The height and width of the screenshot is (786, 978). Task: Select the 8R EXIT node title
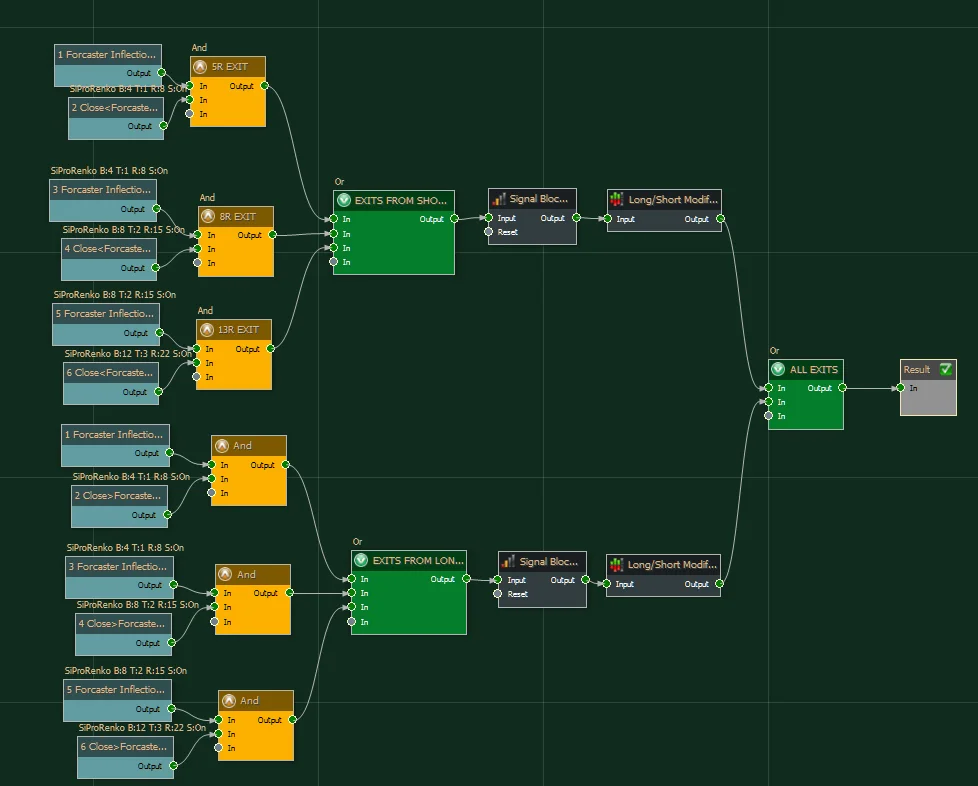[x=238, y=216]
